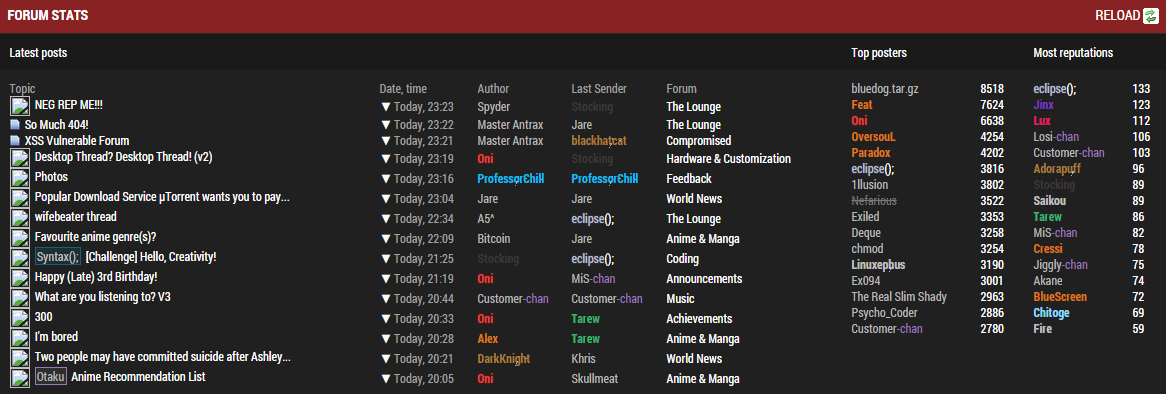Select the Syntax(); prefix tag
Image resolution: width=1166 pixels, height=394 pixels.
point(58,257)
